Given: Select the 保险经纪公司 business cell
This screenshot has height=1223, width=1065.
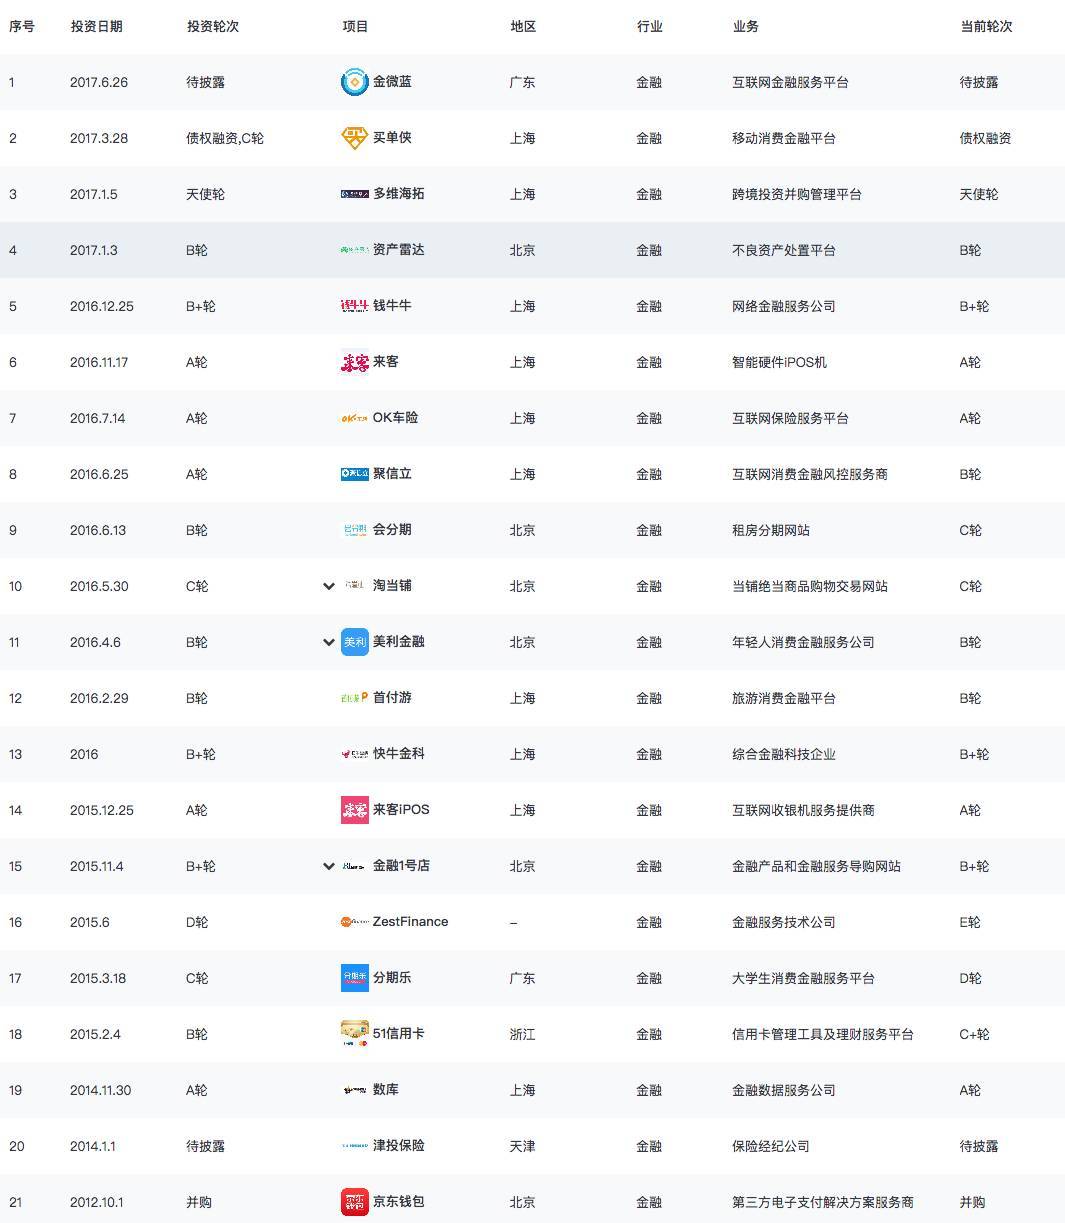Looking at the screenshot, I should pos(771,1146).
